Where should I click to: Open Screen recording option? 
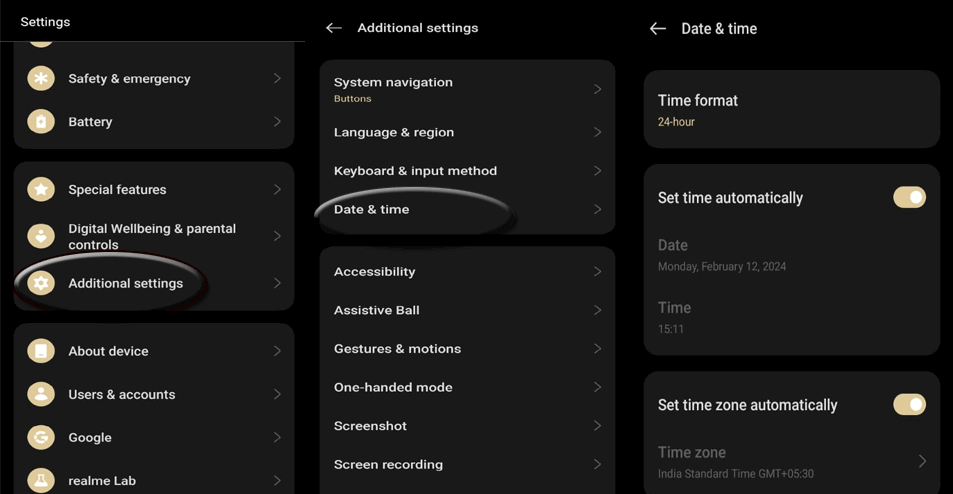pyautogui.click(x=467, y=464)
